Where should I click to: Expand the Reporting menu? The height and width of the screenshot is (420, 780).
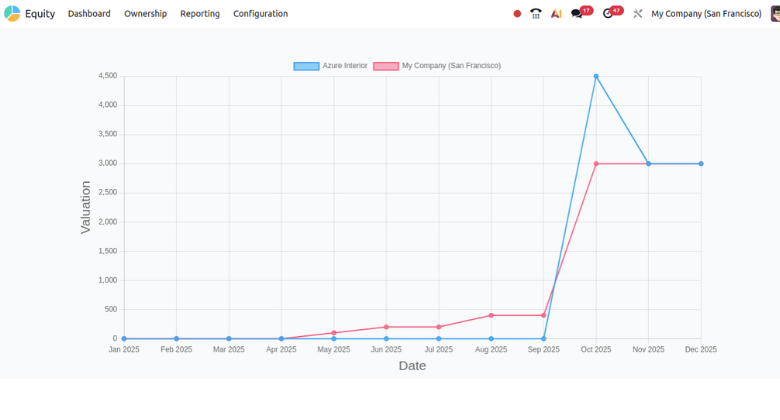pos(200,14)
